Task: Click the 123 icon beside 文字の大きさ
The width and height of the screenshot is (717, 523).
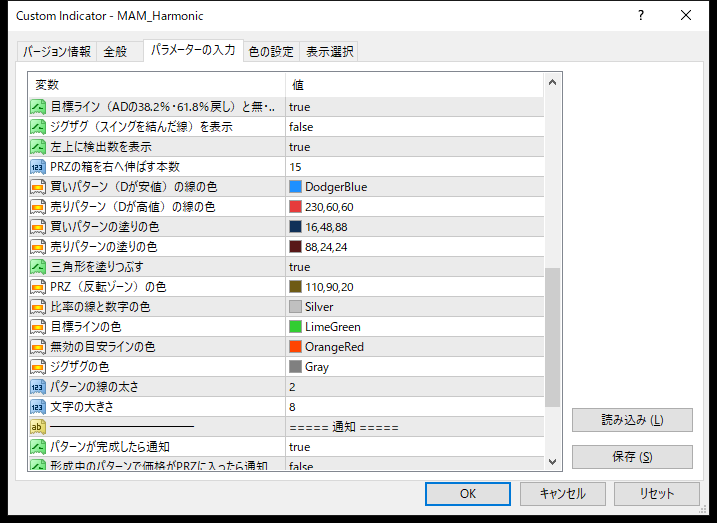Action: tap(38, 407)
